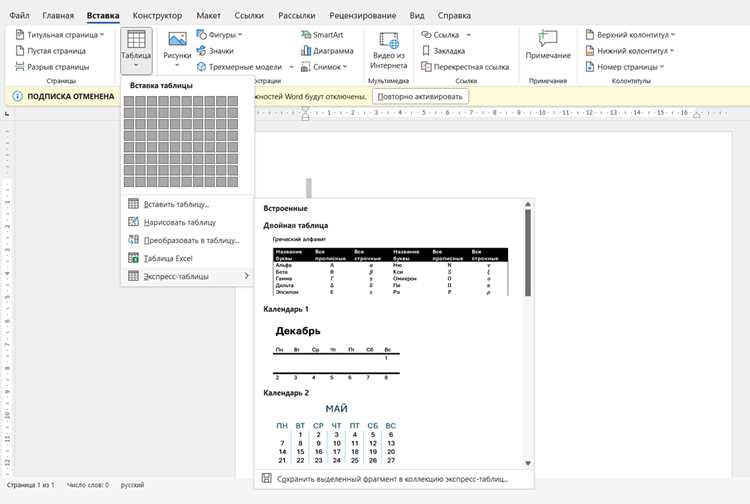Viewport: 750px width, 504px height.
Task: Select the Двойная таблица preview
Action: tap(390, 265)
